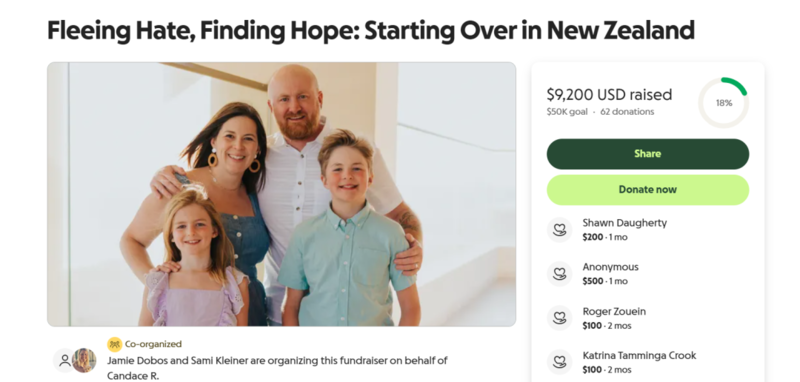This screenshot has height=382, width=800.
Task: Click the $9,200 USD raised amount
Action: pos(609,94)
